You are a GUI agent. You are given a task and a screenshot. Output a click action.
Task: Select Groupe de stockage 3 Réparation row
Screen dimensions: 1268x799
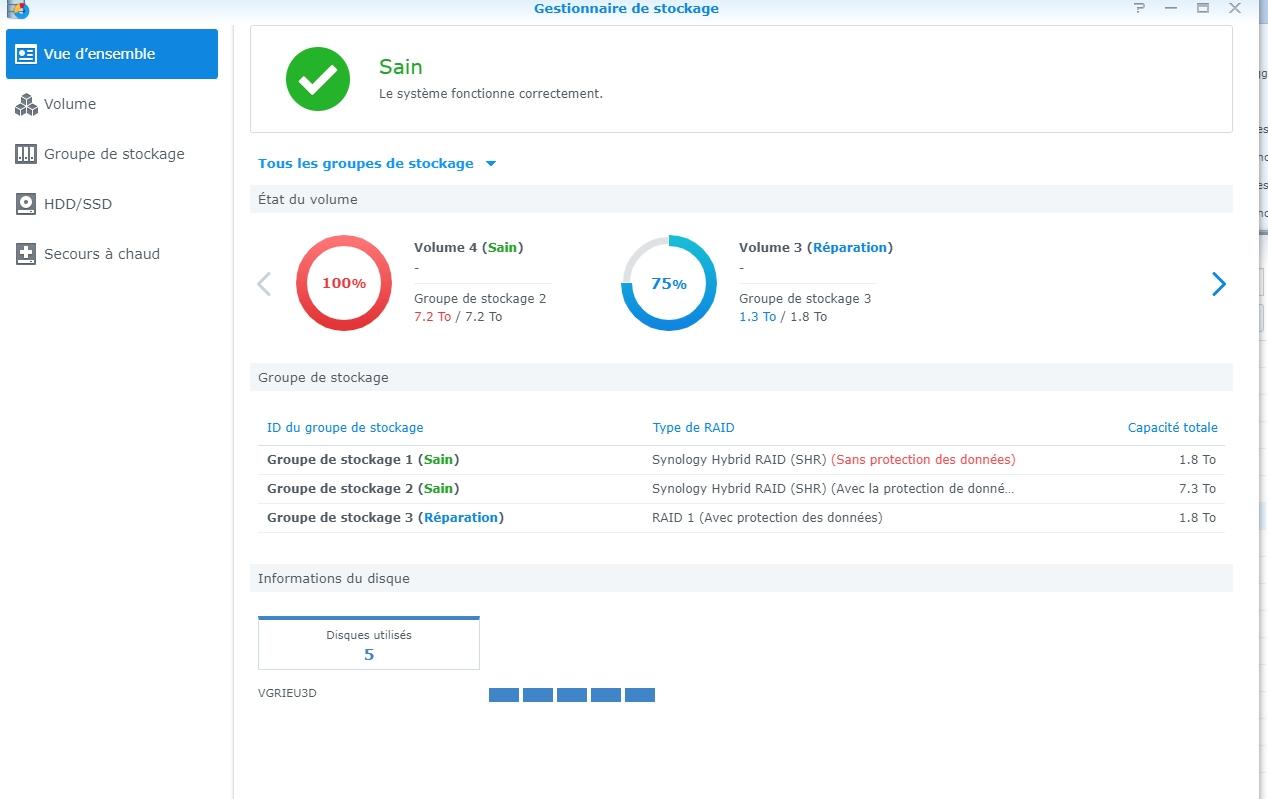point(740,518)
